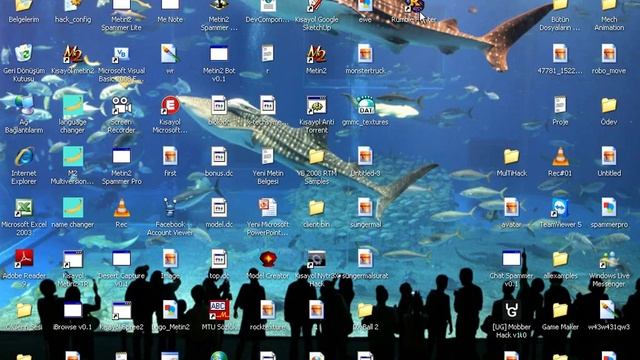Screen dimensions: 640x360
Task: Launch the Model Creator icon
Action: (x=268, y=259)
